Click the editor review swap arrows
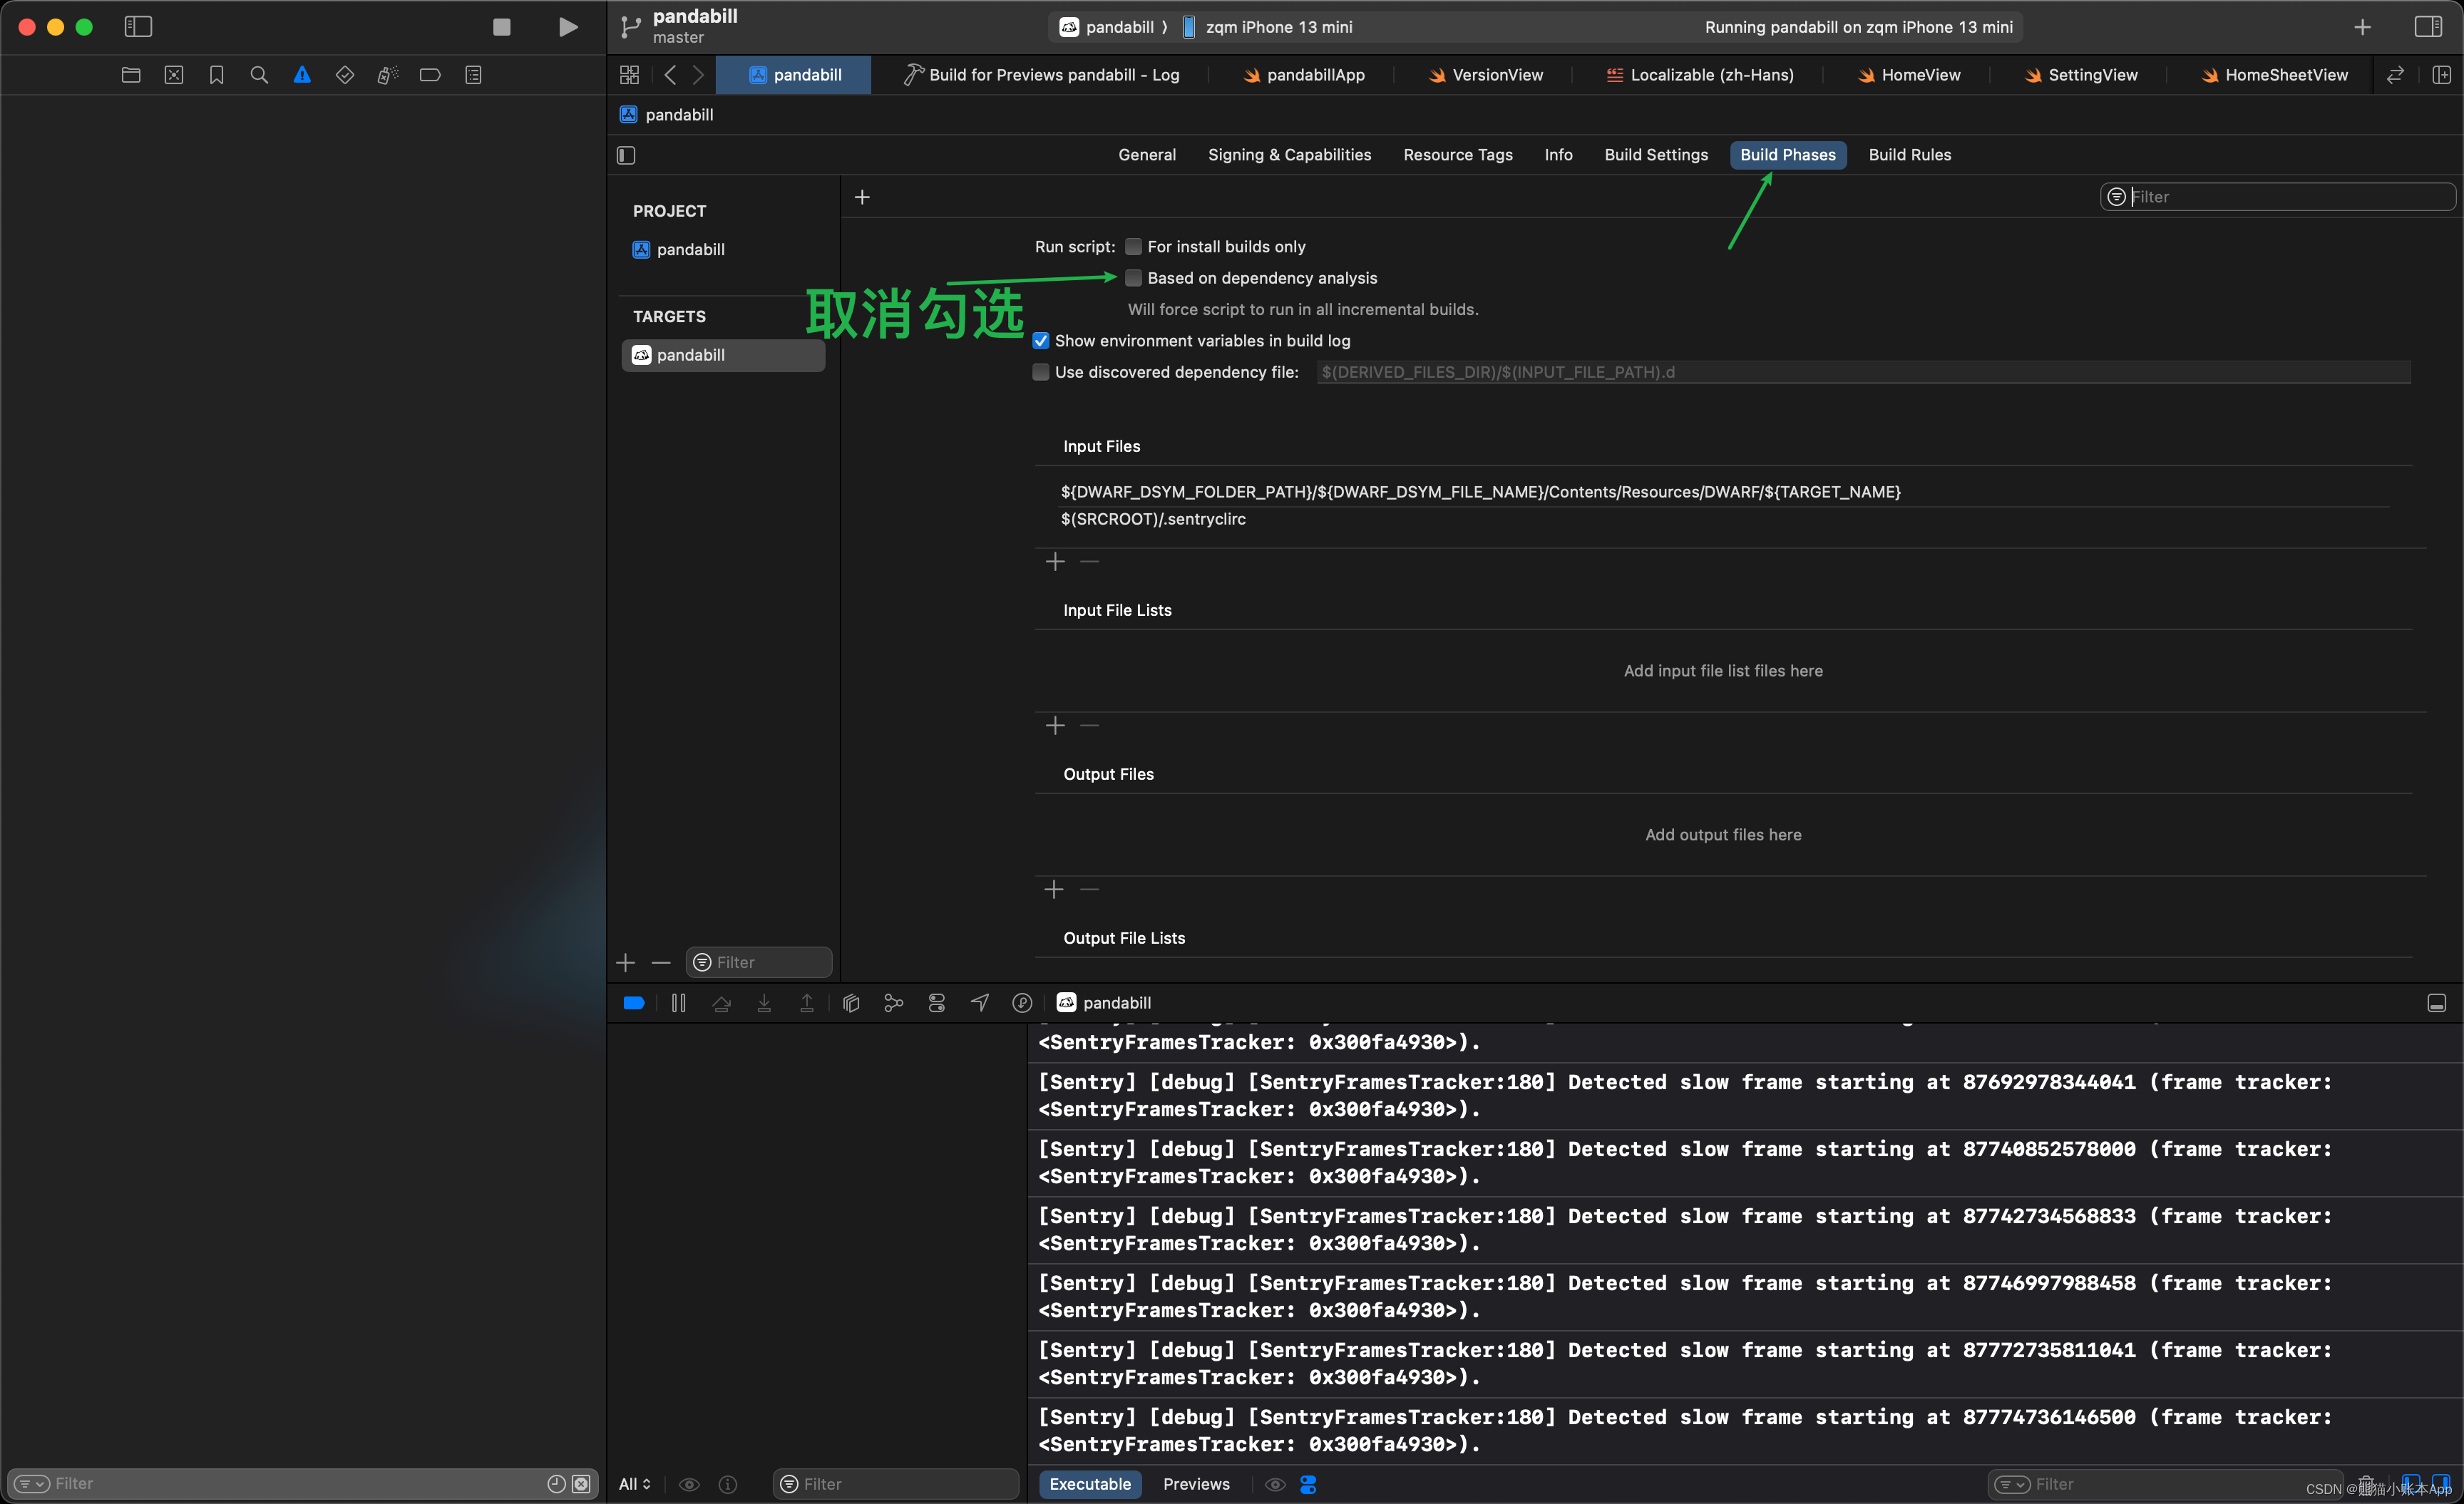This screenshot has width=2464, height=1504. pyautogui.click(x=2396, y=75)
